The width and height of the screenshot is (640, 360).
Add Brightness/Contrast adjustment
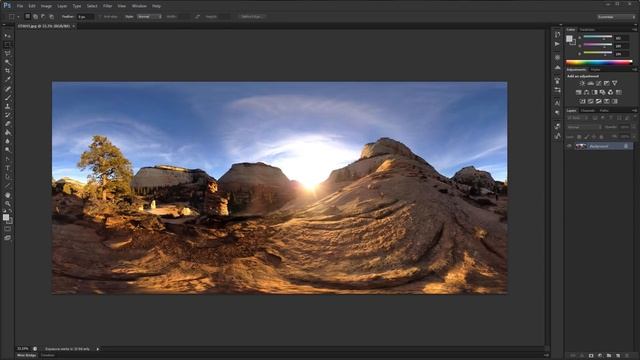(x=582, y=83)
